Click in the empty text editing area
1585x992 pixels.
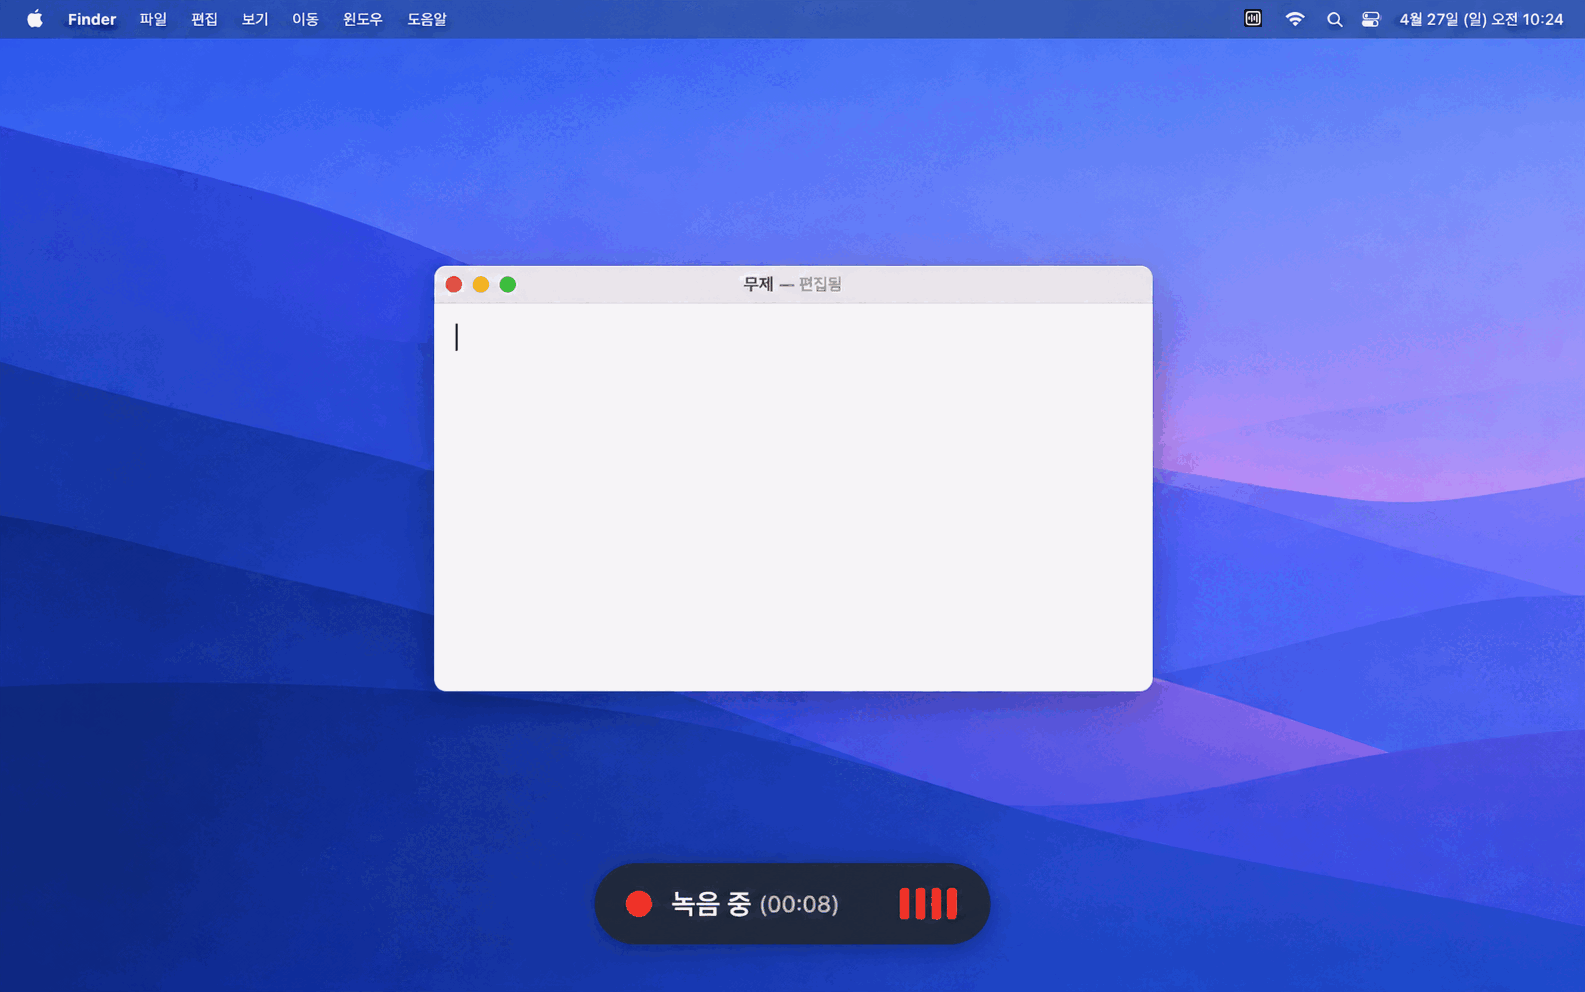793,497
